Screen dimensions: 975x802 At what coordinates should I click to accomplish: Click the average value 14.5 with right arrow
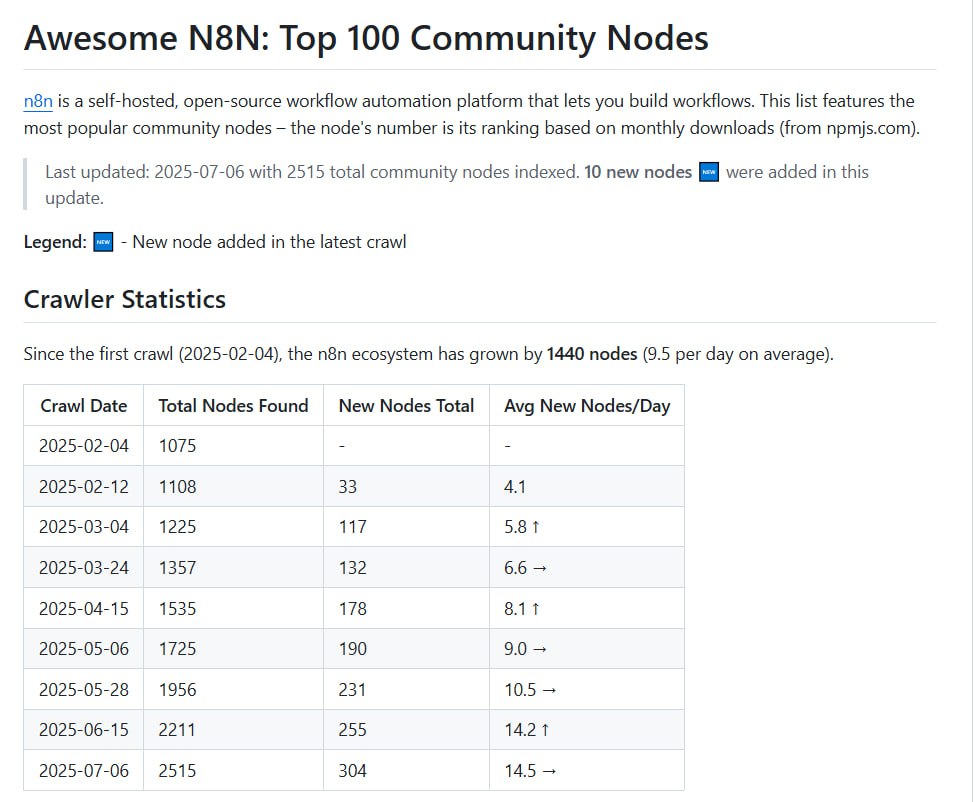point(530,770)
